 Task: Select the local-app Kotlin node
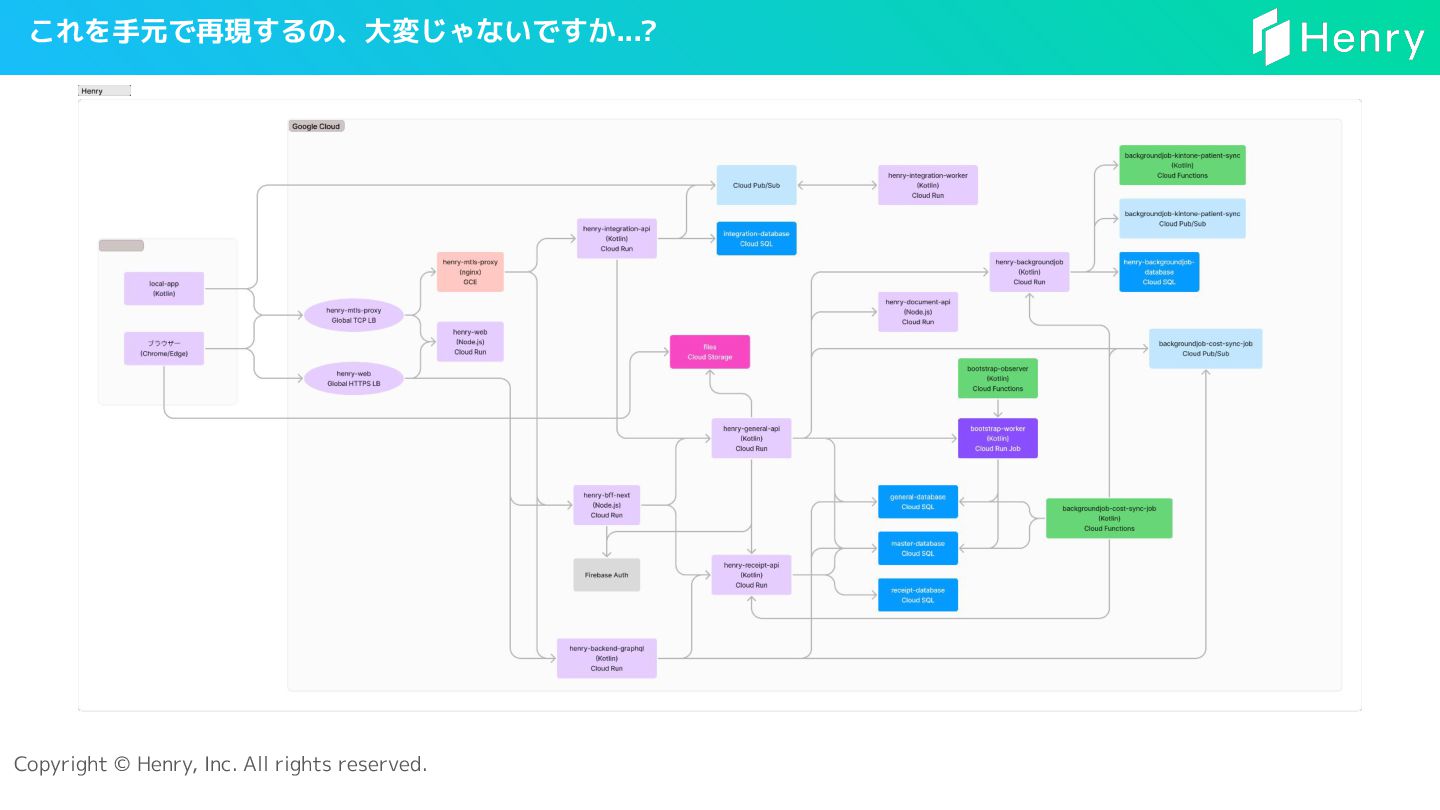[x=164, y=288]
